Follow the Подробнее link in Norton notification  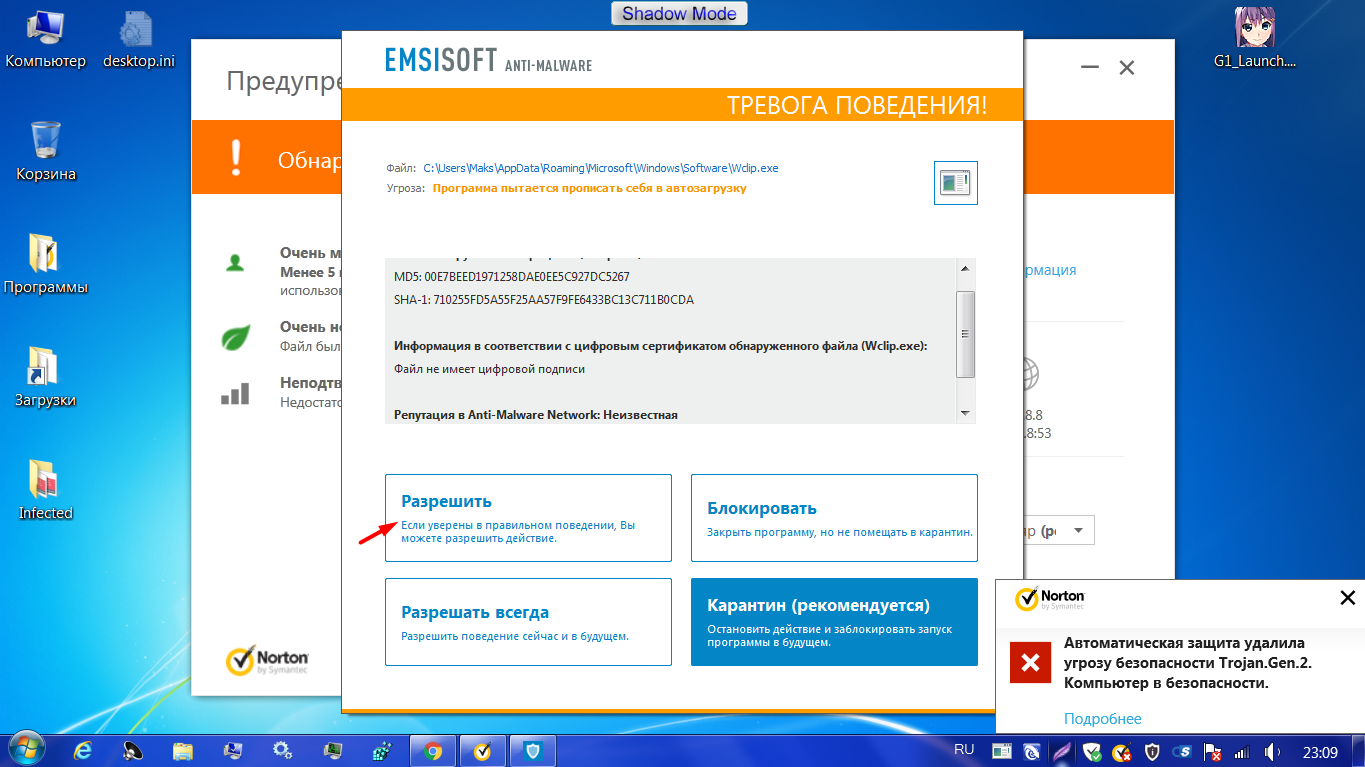click(x=1103, y=719)
